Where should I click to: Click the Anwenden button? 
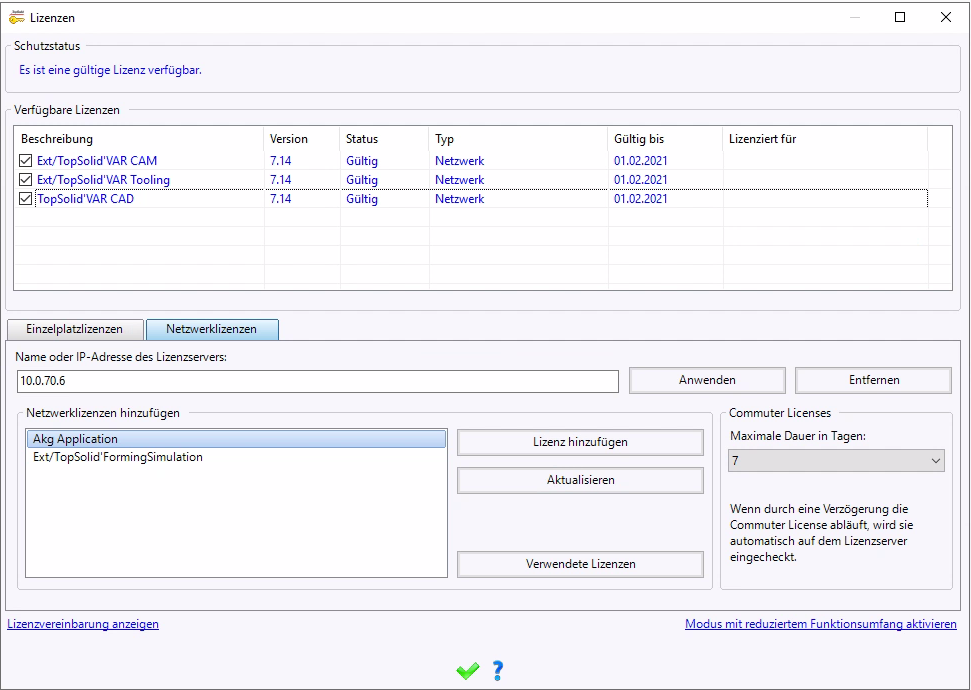[x=707, y=380]
